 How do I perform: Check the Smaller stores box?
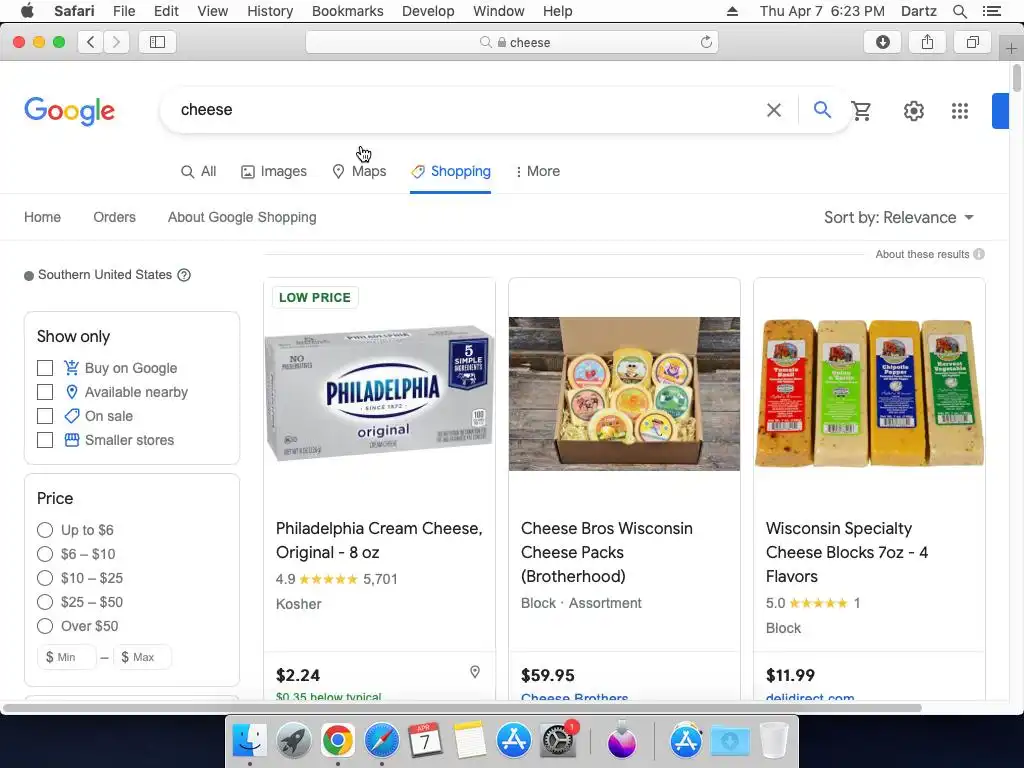pyautogui.click(x=45, y=440)
